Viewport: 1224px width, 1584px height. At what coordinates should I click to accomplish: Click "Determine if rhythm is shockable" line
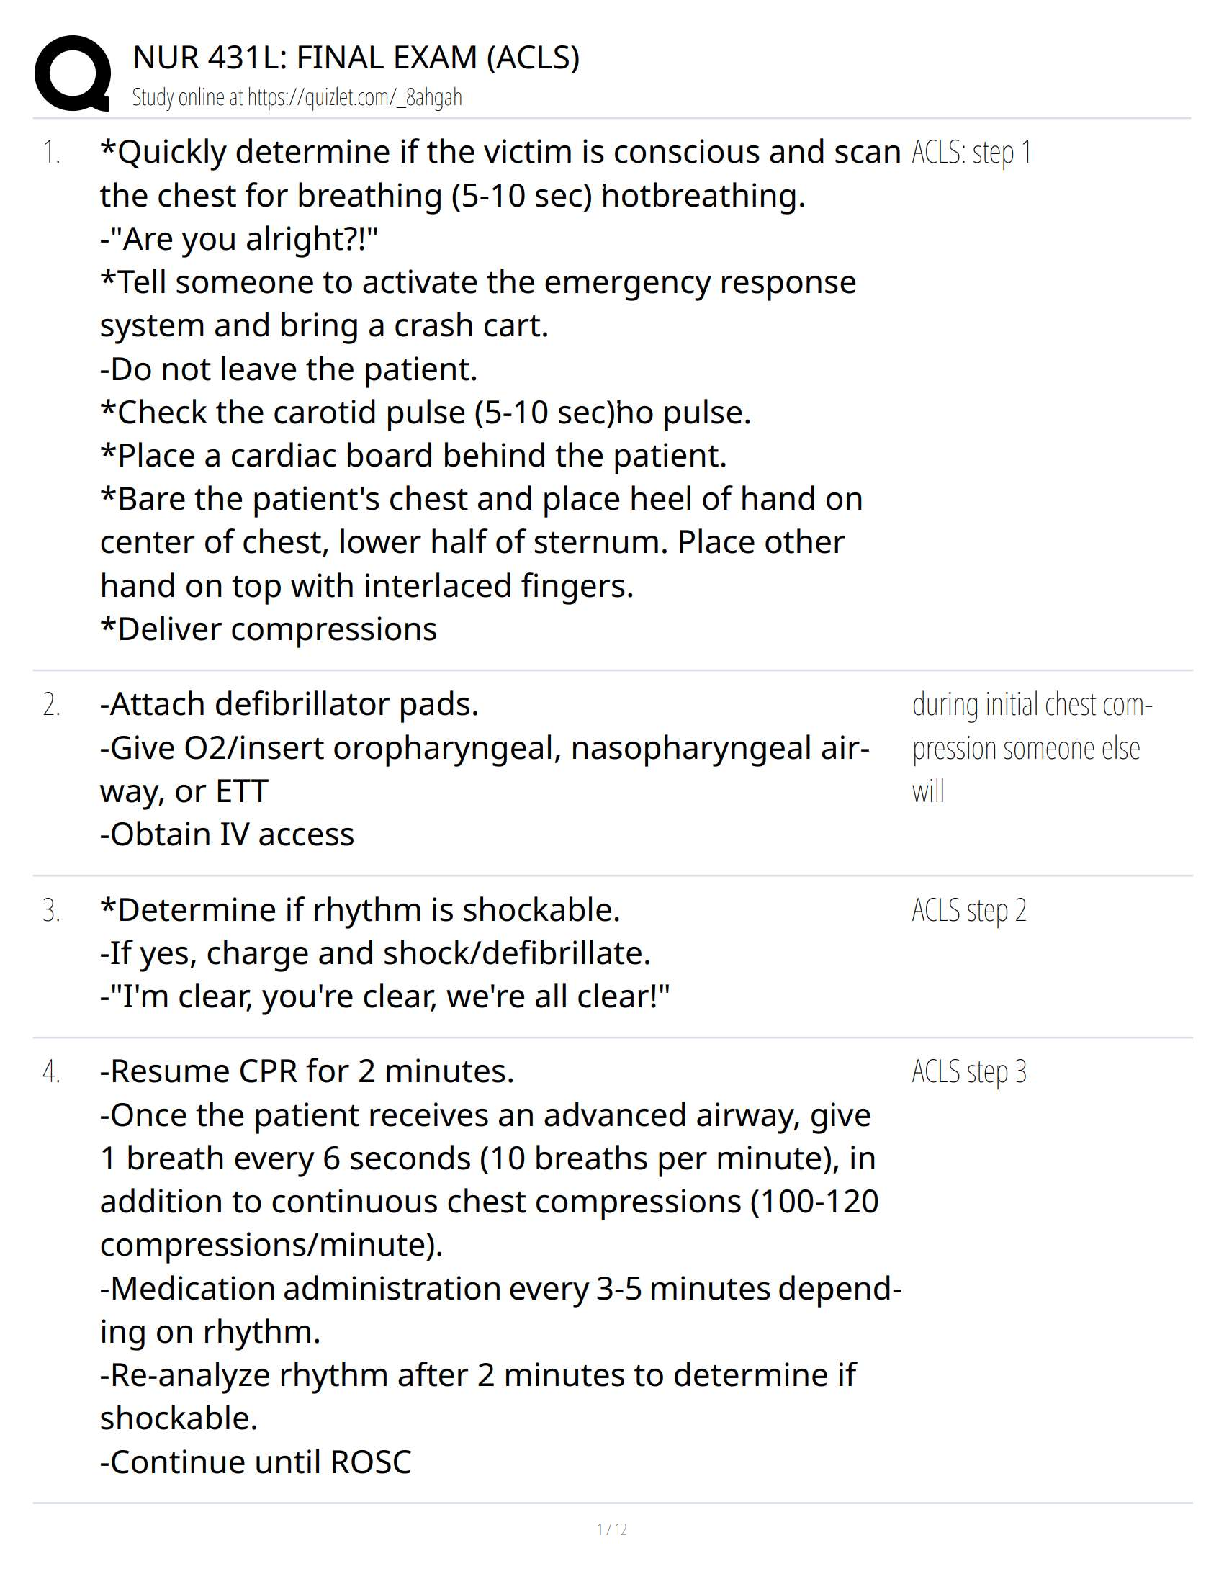[360, 910]
